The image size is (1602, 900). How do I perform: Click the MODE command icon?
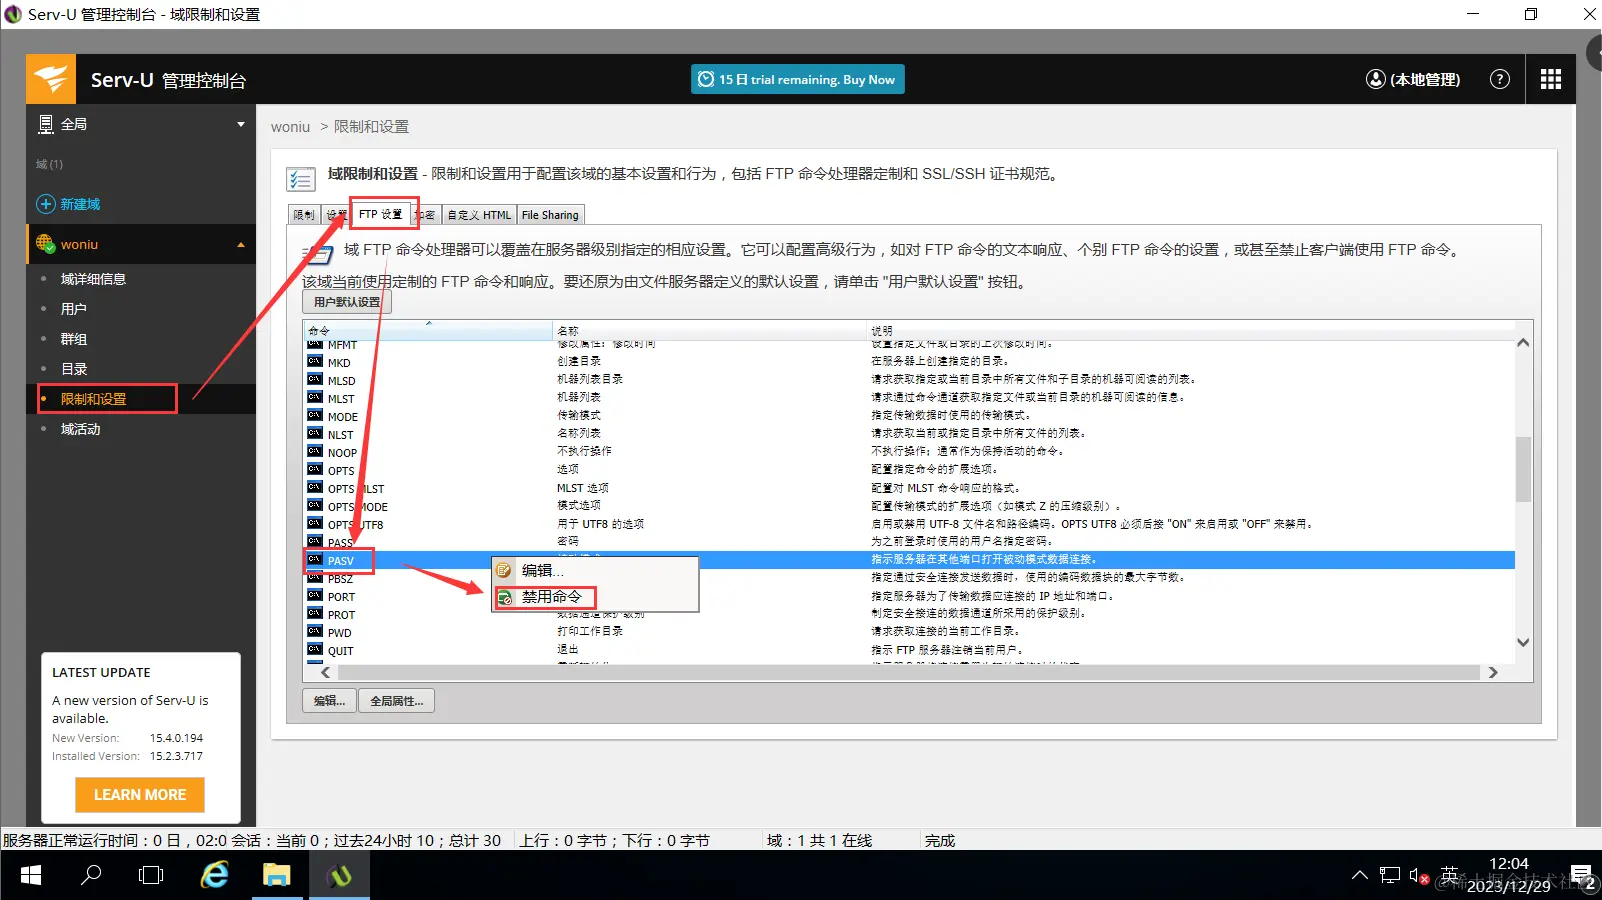click(x=315, y=416)
